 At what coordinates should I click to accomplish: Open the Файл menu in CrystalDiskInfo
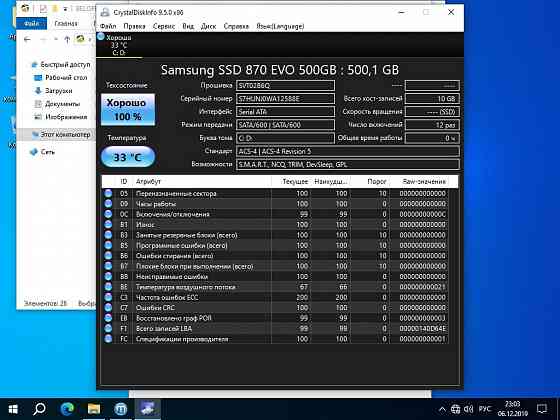[x=108, y=26]
